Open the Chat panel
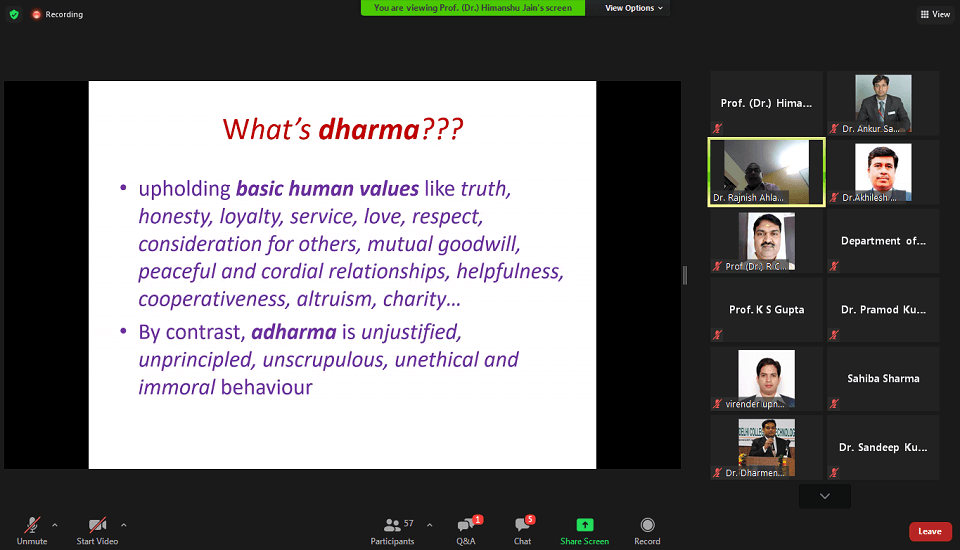The image size is (960, 550). [522, 525]
